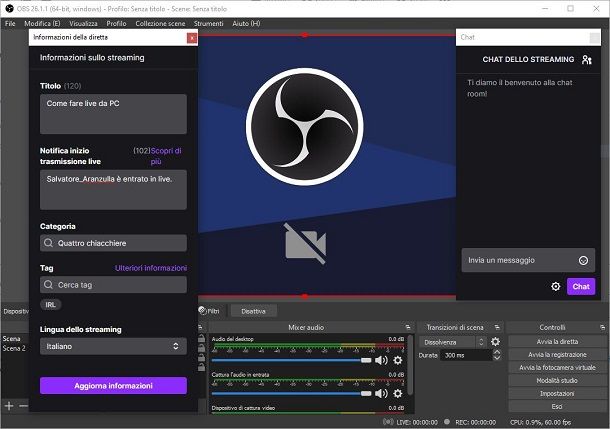This screenshot has height=429, width=610.
Task: Open the scene transition properties gear
Action: click(495, 342)
